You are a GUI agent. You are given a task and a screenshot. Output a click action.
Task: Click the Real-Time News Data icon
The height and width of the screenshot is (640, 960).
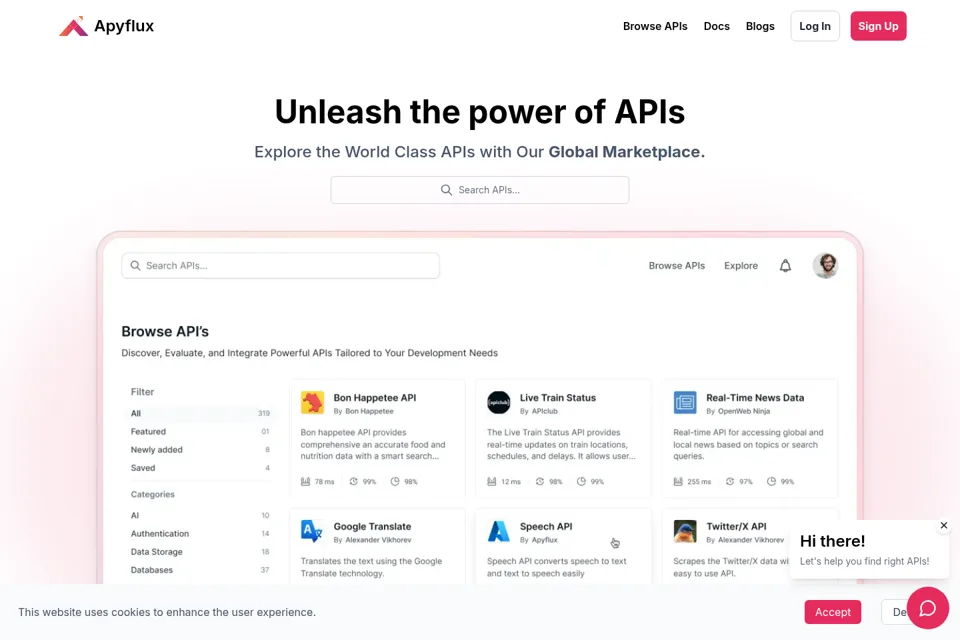685,403
